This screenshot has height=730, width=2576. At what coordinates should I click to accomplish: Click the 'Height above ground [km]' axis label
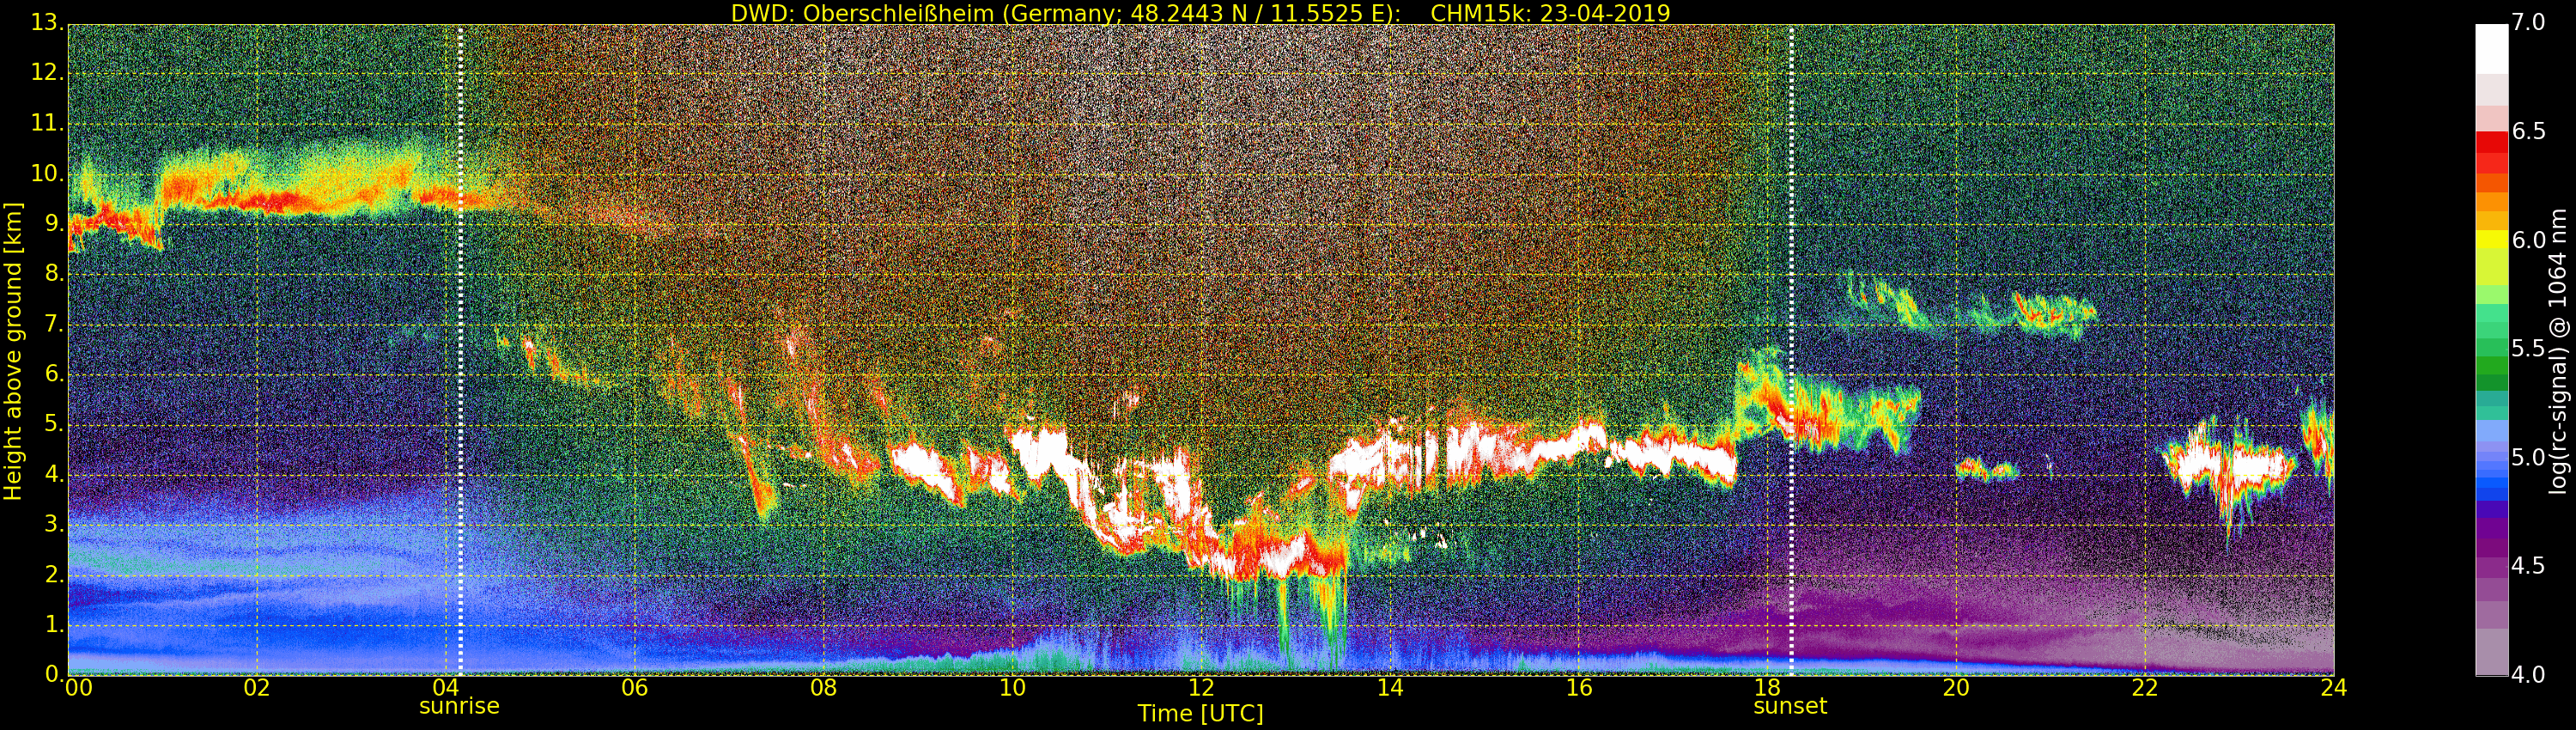(x=13, y=351)
